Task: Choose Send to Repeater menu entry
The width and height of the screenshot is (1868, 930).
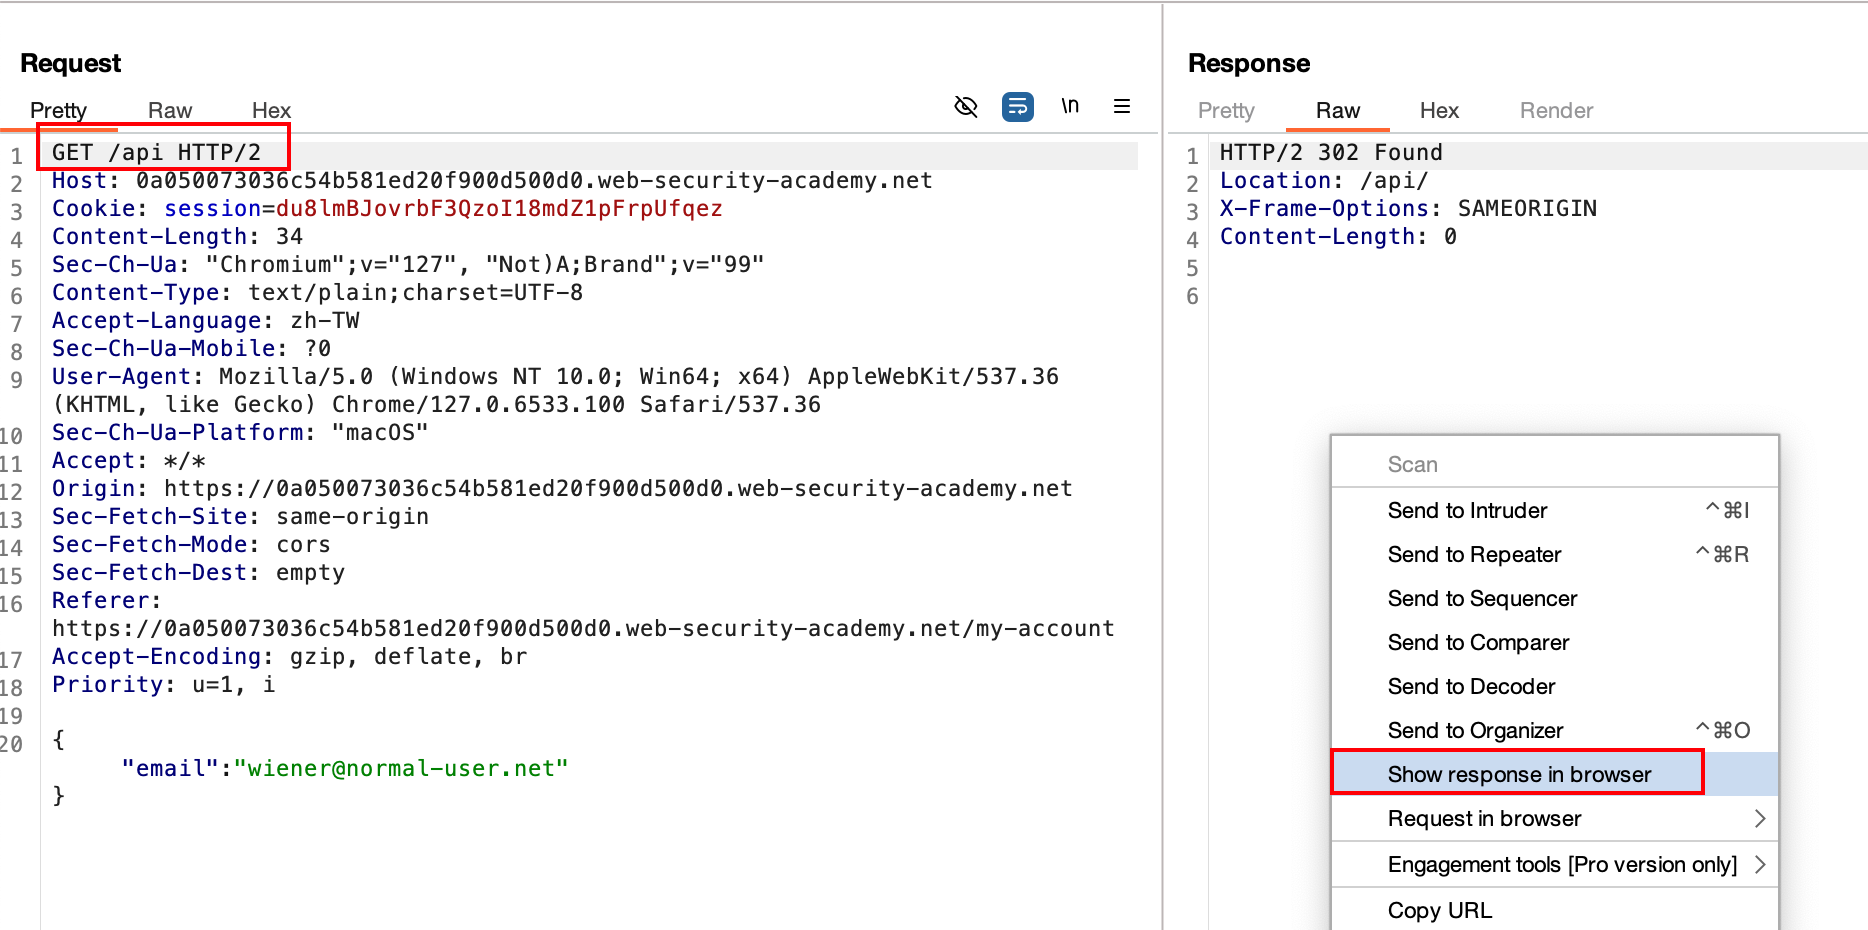Action: [1474, 554]
